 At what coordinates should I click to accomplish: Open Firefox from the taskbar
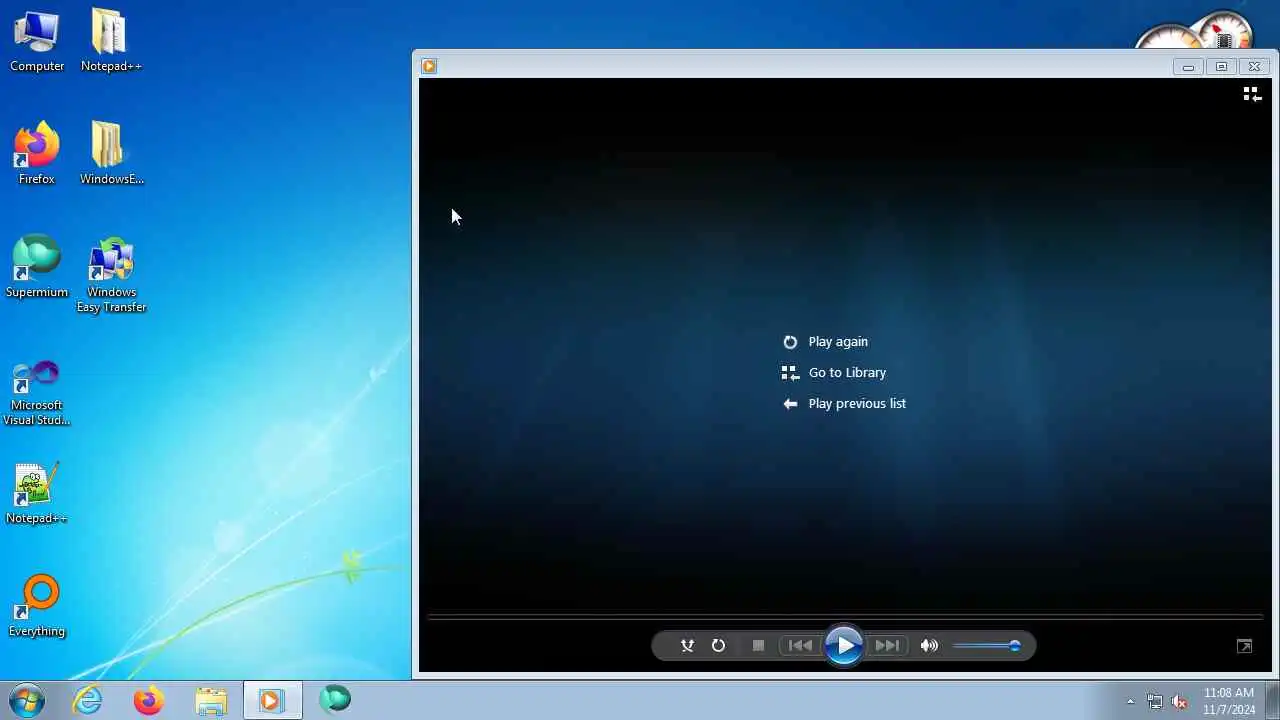coord(149,700)
